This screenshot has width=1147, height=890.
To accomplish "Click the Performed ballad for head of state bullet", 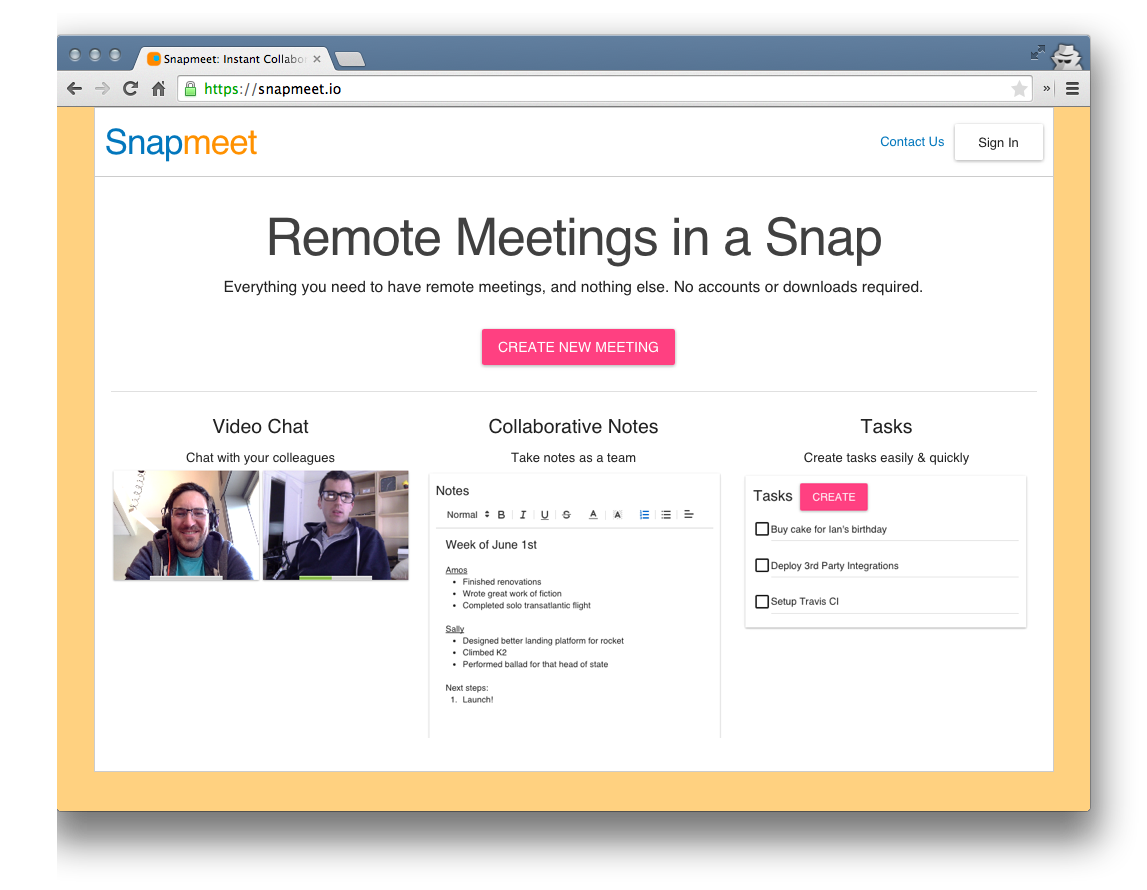I will click(535, 664).
